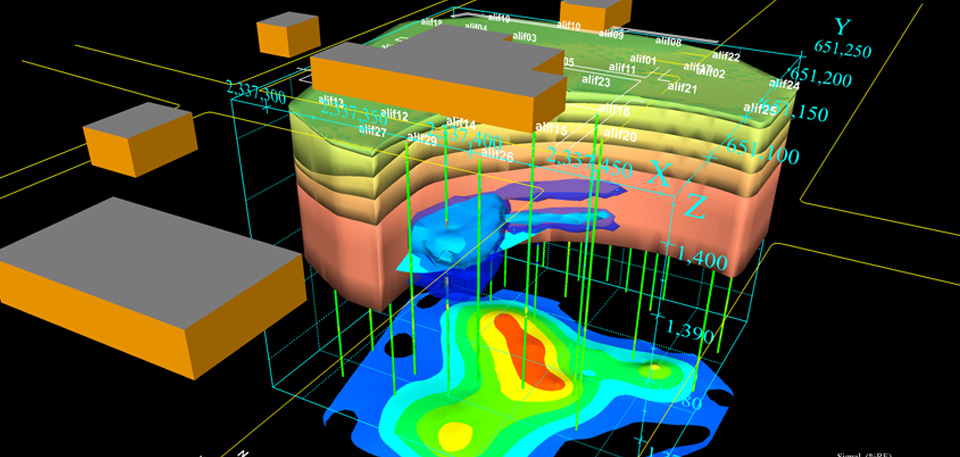Pick the red high-concentration contour zone
Screen dimensions: 960x457
(x=524, y=350)
